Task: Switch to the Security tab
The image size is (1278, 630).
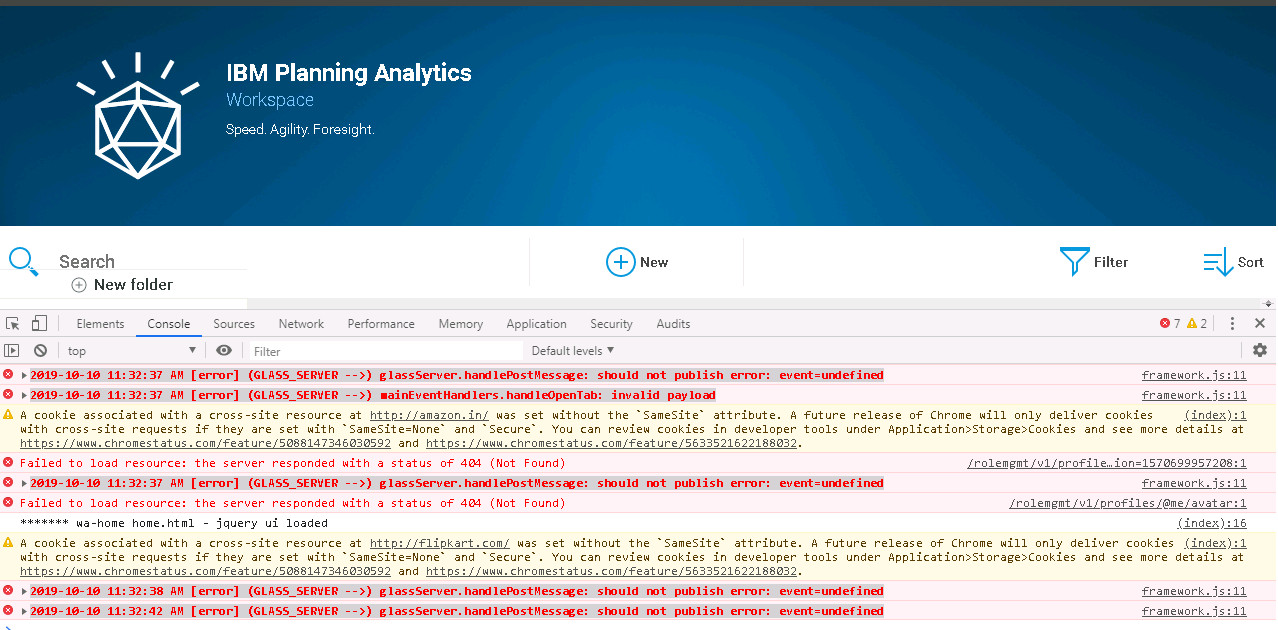Action: [611, 323]
